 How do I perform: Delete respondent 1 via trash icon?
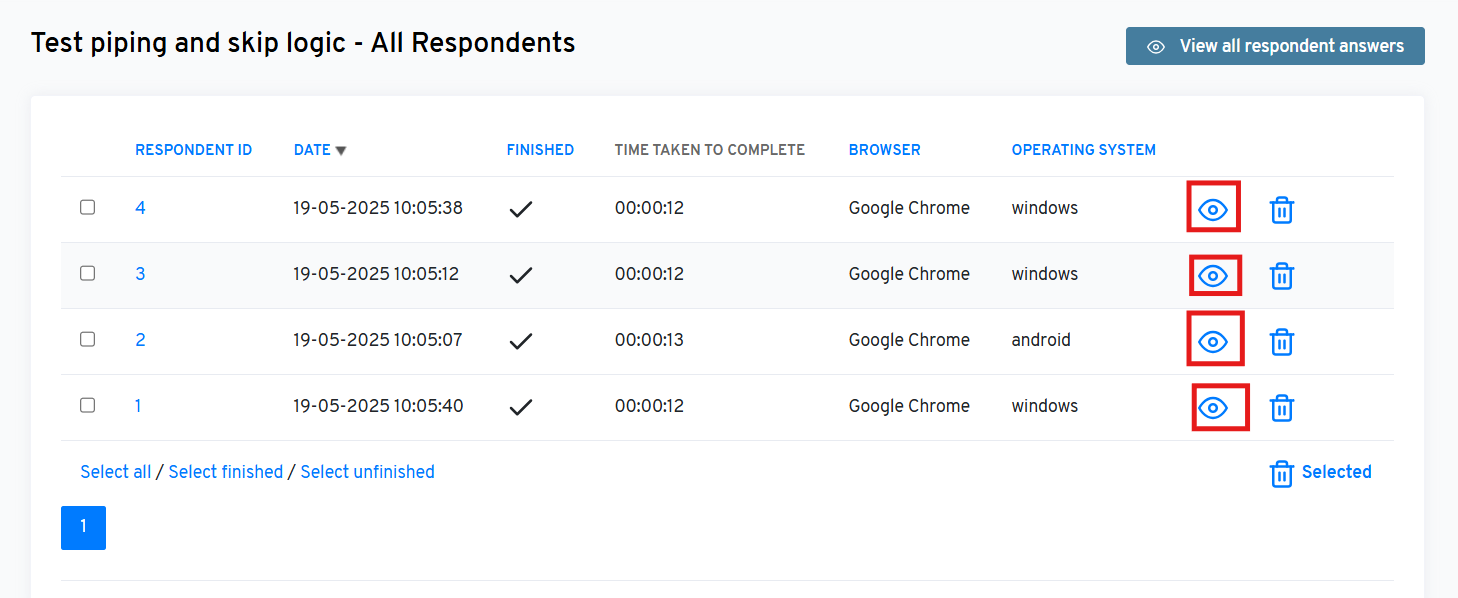click(1281, 408)
